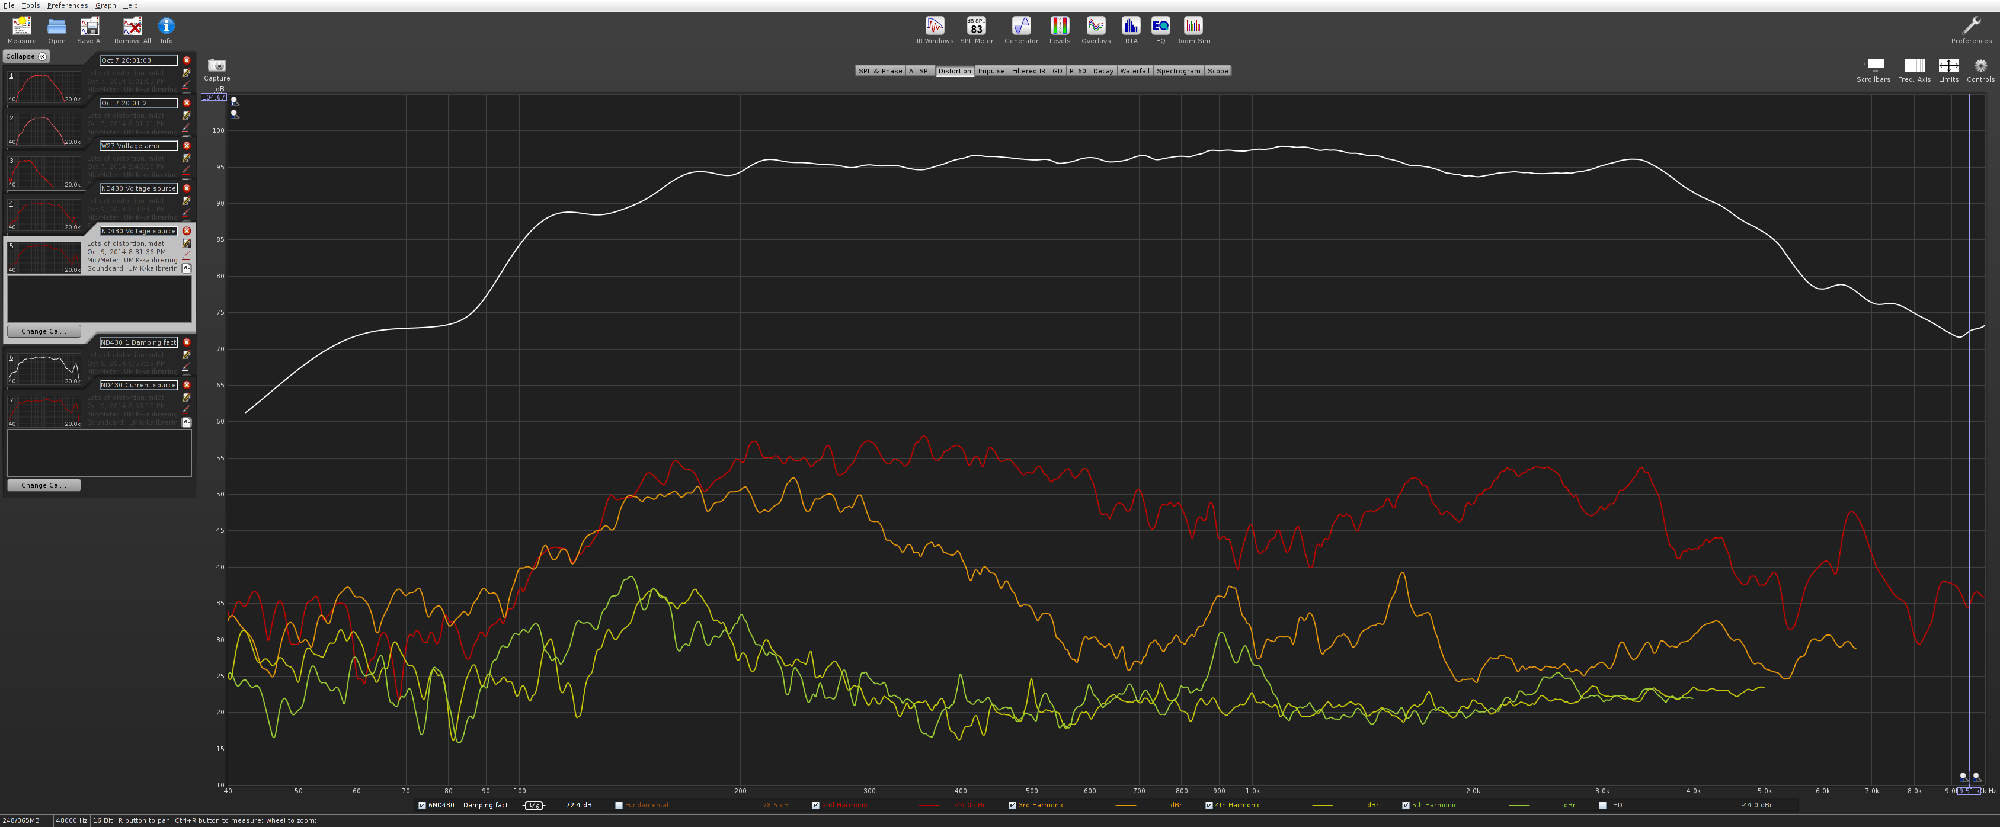The image size is (2000, 827).
Task: Open the signal Generator tool
Action: point(1021,26)
